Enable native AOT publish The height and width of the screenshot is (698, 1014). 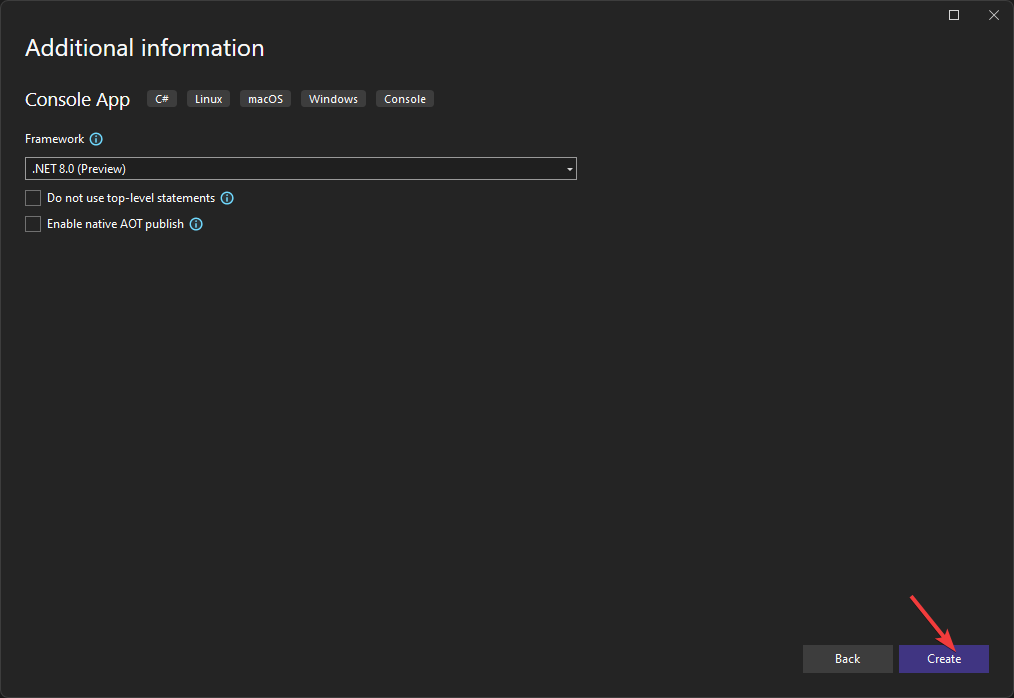tap(32, 223)
